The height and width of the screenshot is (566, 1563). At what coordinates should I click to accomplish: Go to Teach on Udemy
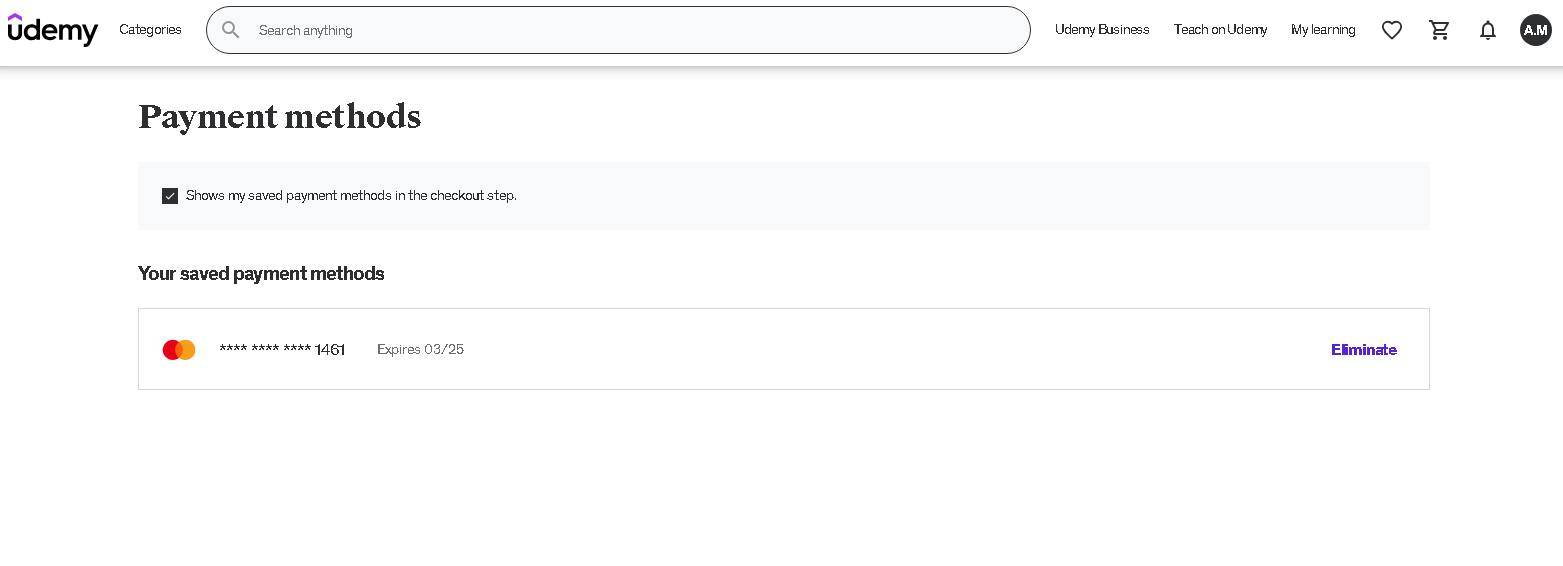tap(1220, 30)
